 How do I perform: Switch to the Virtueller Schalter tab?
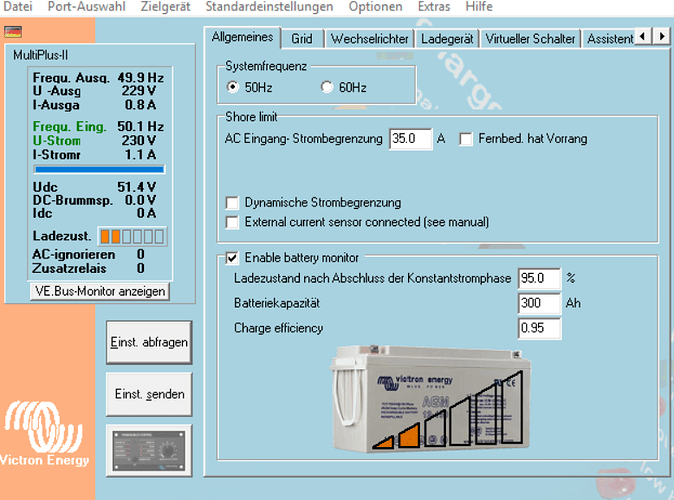[530, 39]
